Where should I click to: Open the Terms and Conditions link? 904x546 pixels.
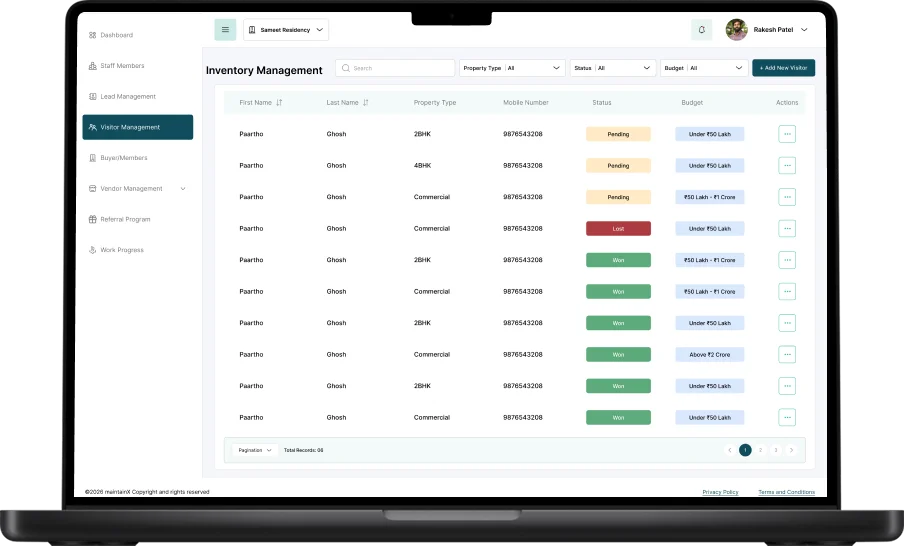pos(786,492)
